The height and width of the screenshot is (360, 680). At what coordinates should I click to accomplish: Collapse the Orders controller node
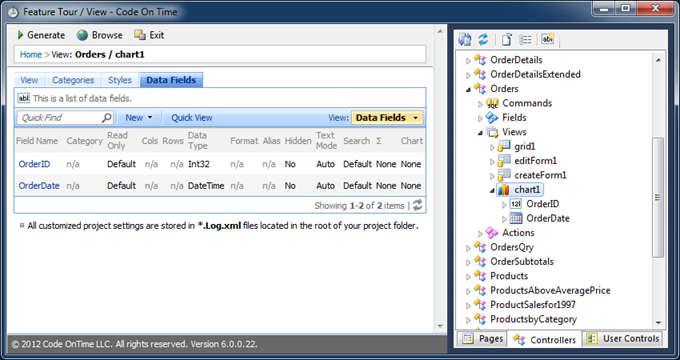[x=468, y=90]
